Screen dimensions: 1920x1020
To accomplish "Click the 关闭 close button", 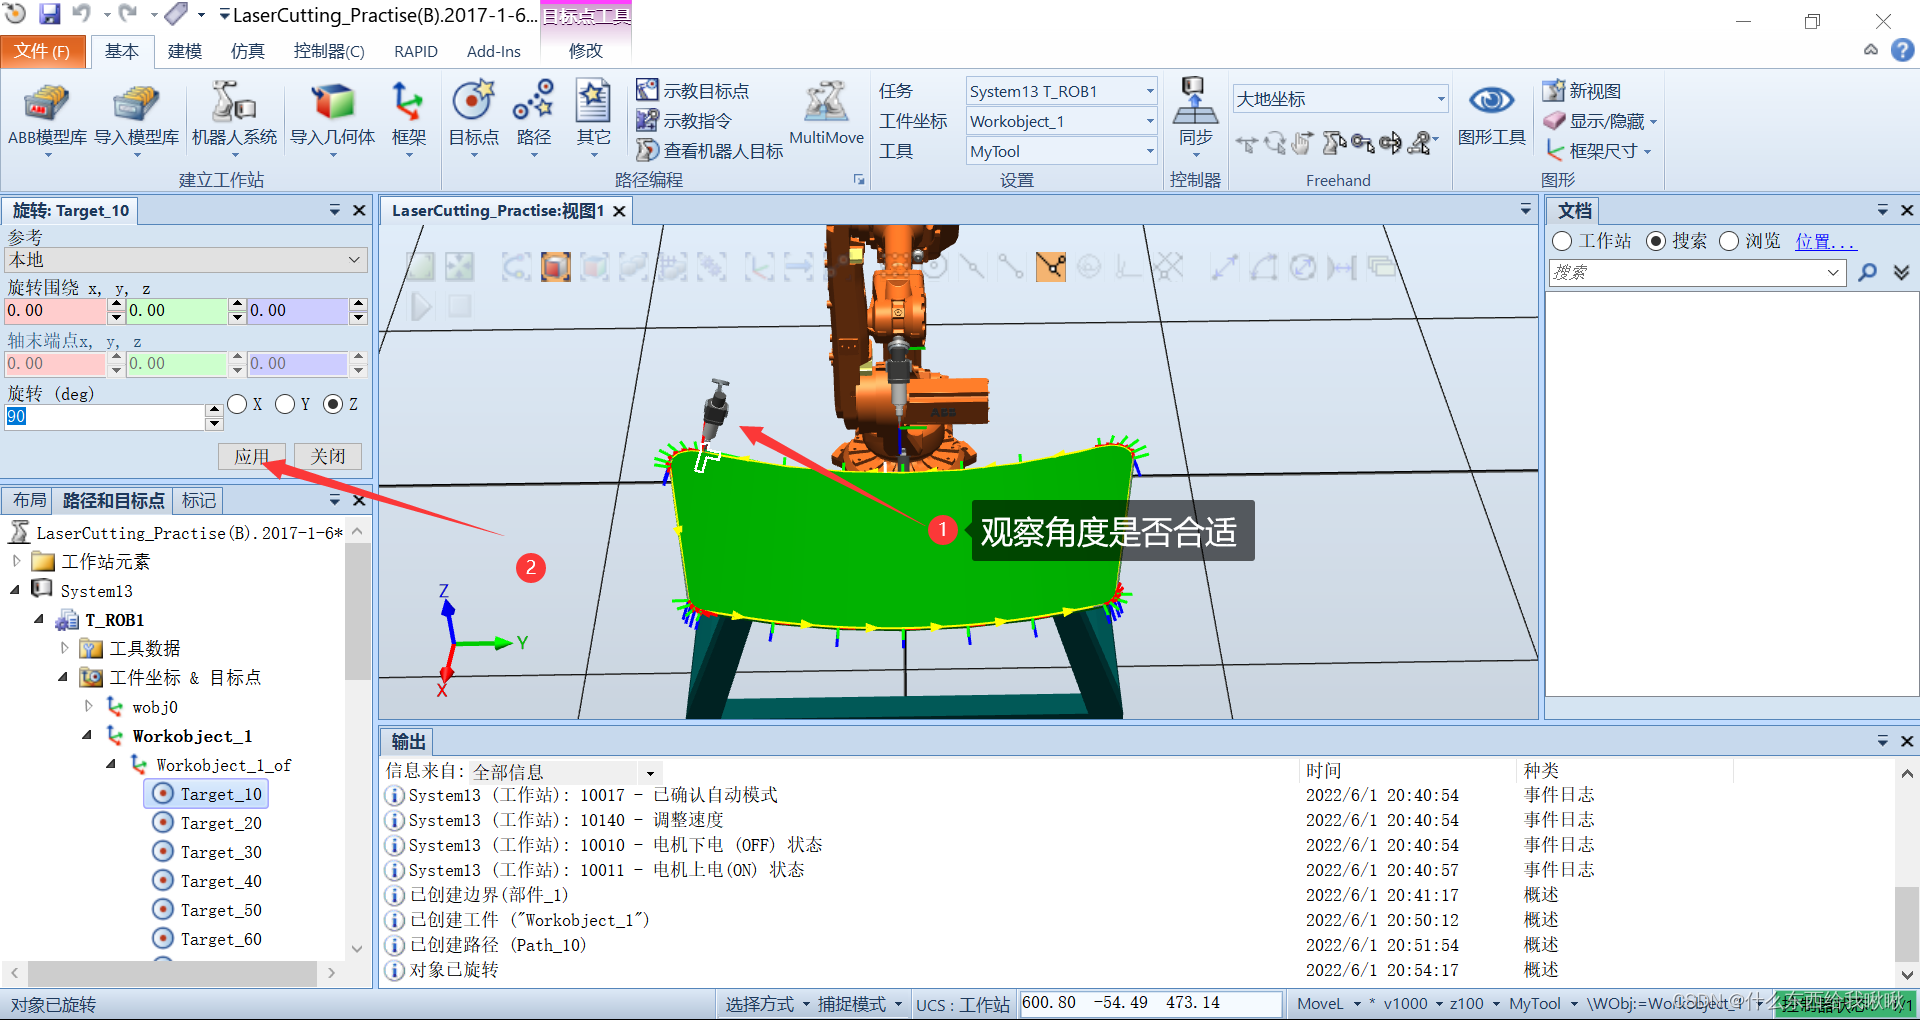I will coord(328,457).
